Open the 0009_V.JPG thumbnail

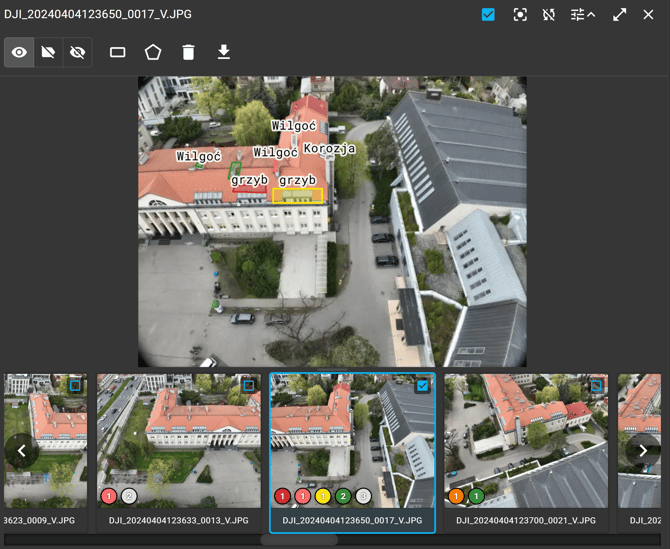pyautogui.click(x=45, y=440)
